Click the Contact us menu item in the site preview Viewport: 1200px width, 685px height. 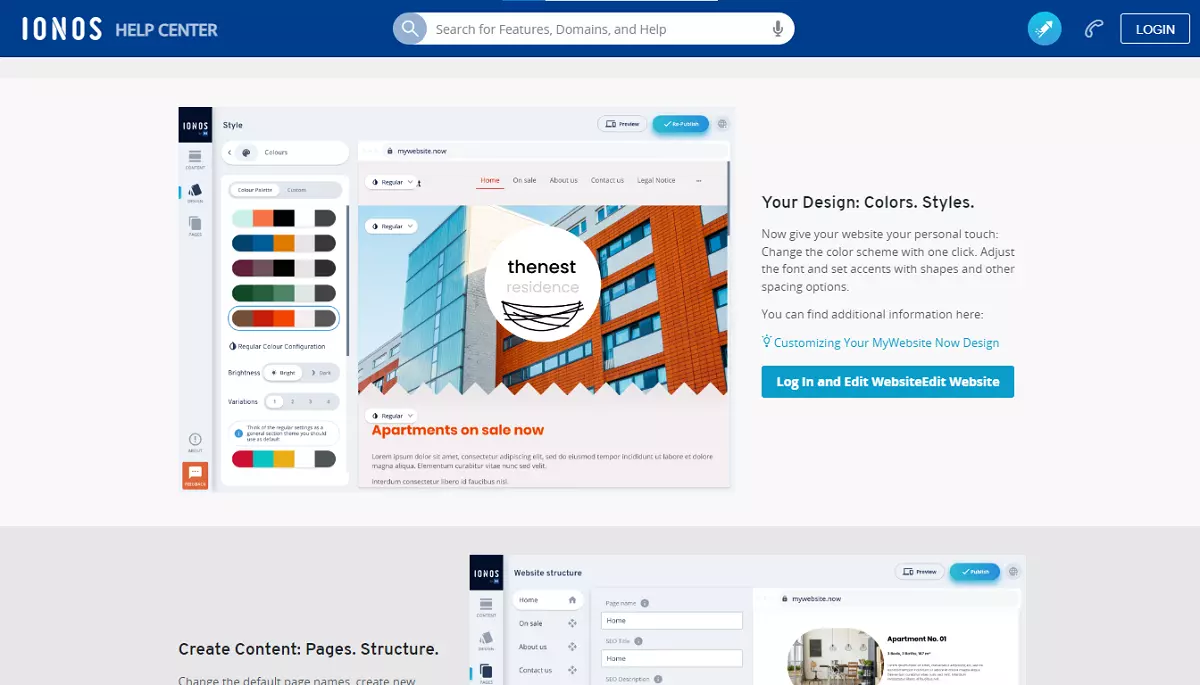coord(607,180)
